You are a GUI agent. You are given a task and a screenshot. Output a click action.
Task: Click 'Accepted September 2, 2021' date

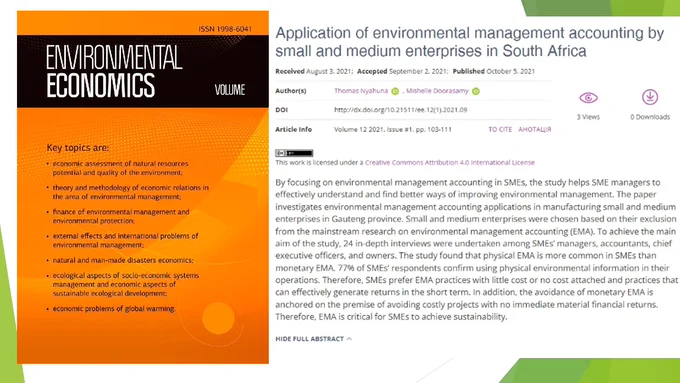point(402,71)
